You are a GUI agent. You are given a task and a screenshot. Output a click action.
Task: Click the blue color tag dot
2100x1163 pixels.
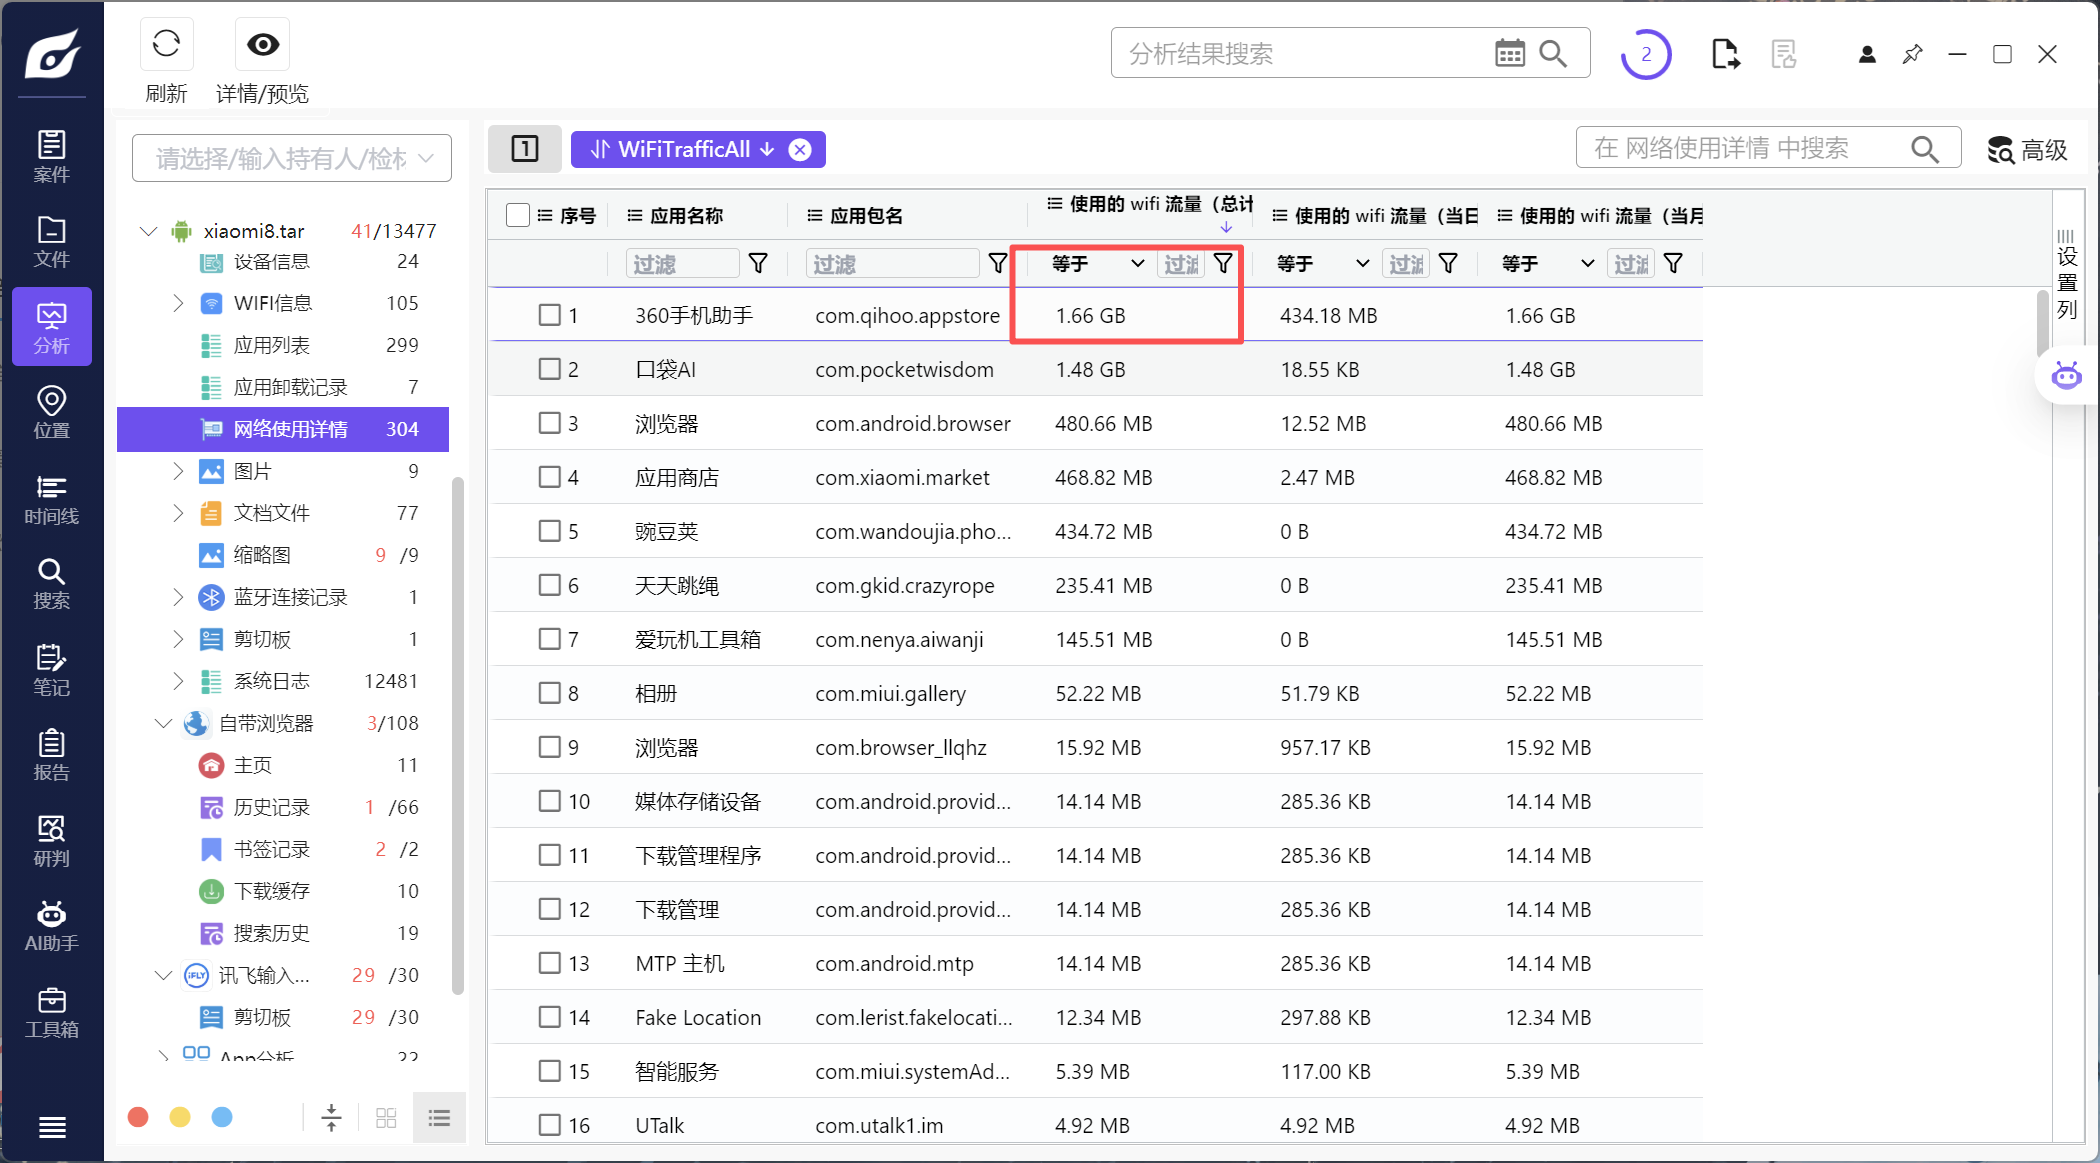click(x=222, y=1117)
